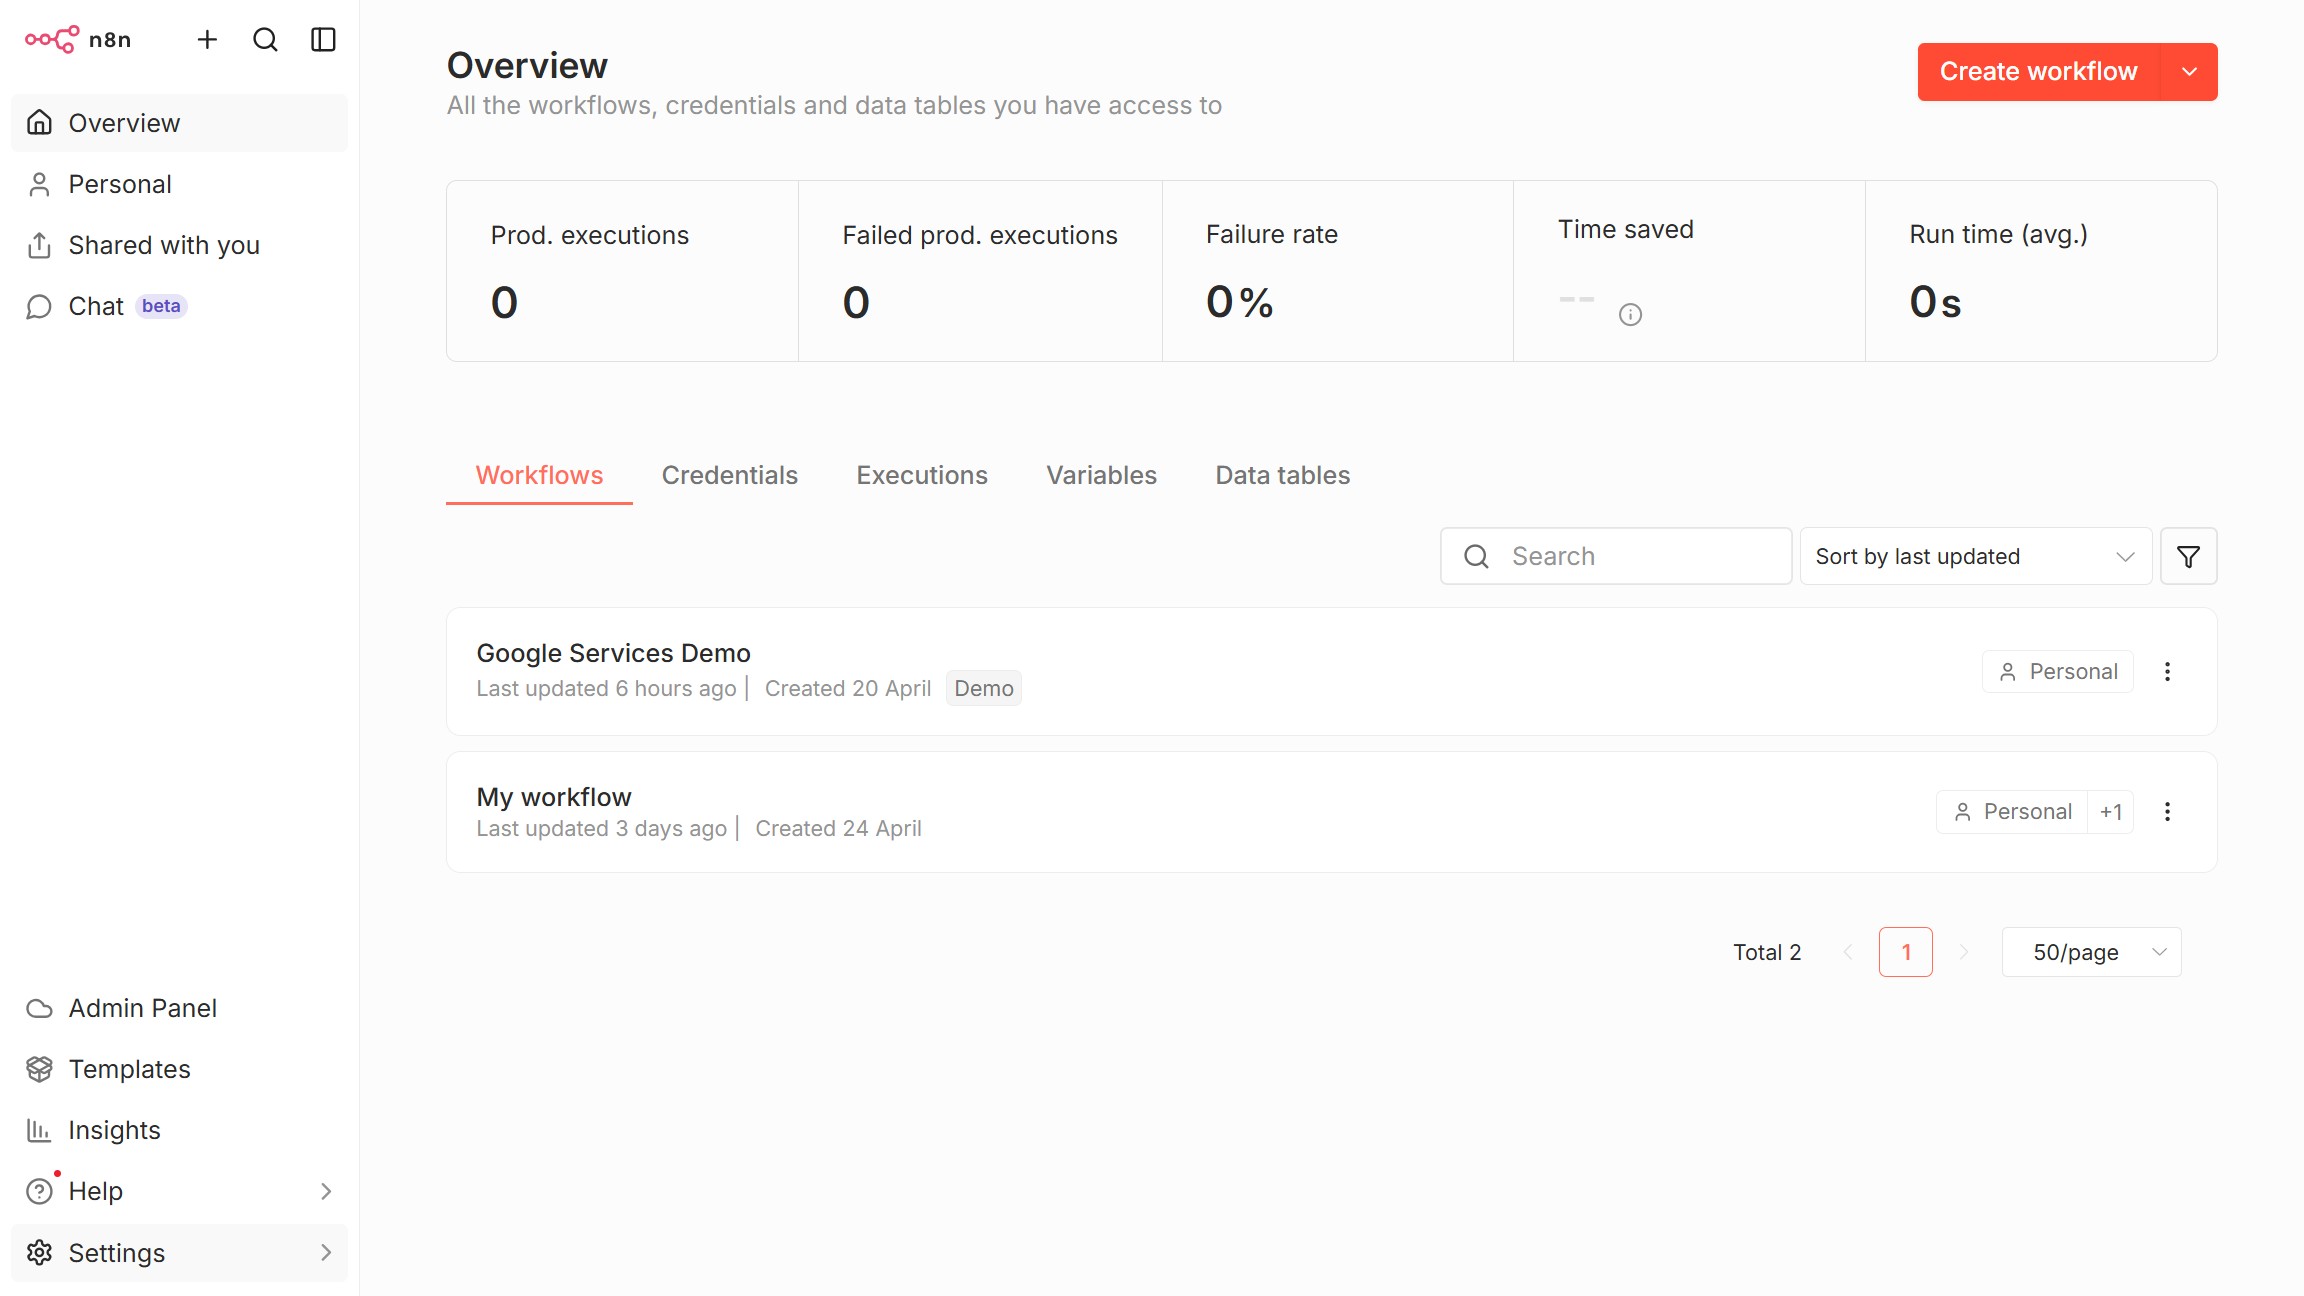Click the Admin Panel cloud icon
Viewport: 2304px width, 1296px height.
pyautogui.click(x=39, y=1008)
